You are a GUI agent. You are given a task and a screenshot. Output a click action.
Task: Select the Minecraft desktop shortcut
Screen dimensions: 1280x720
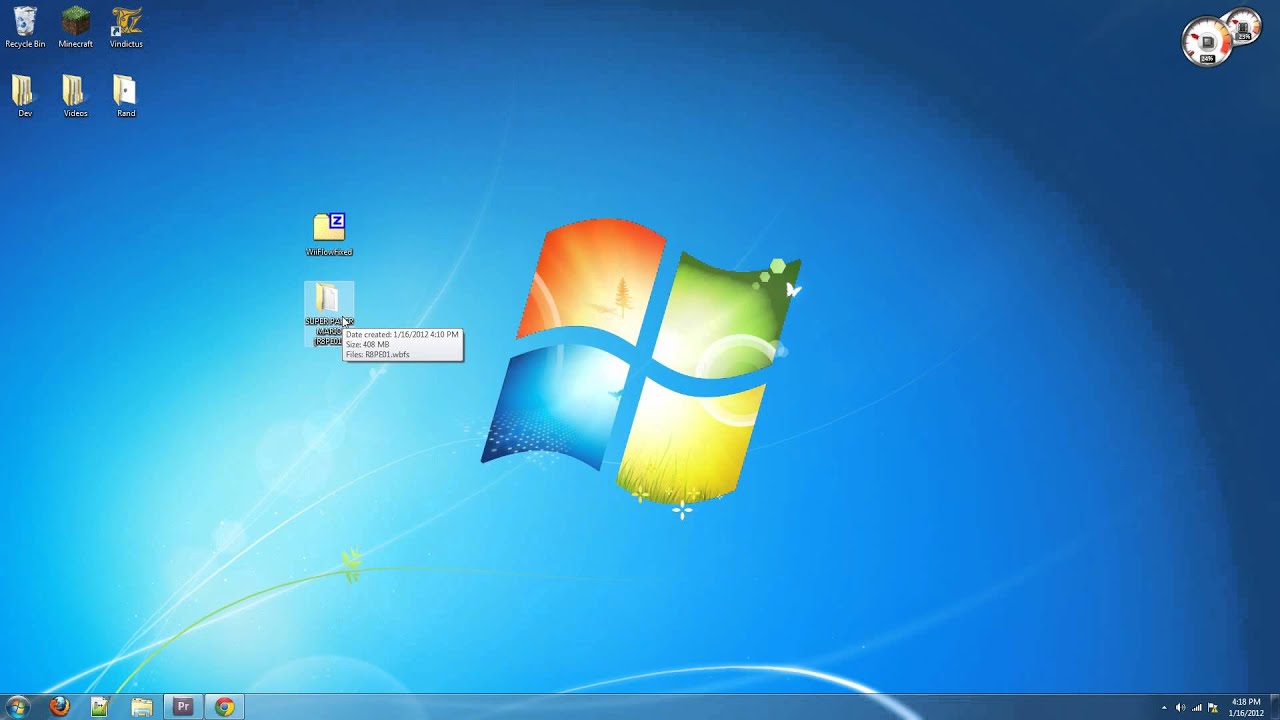[76, 27]
